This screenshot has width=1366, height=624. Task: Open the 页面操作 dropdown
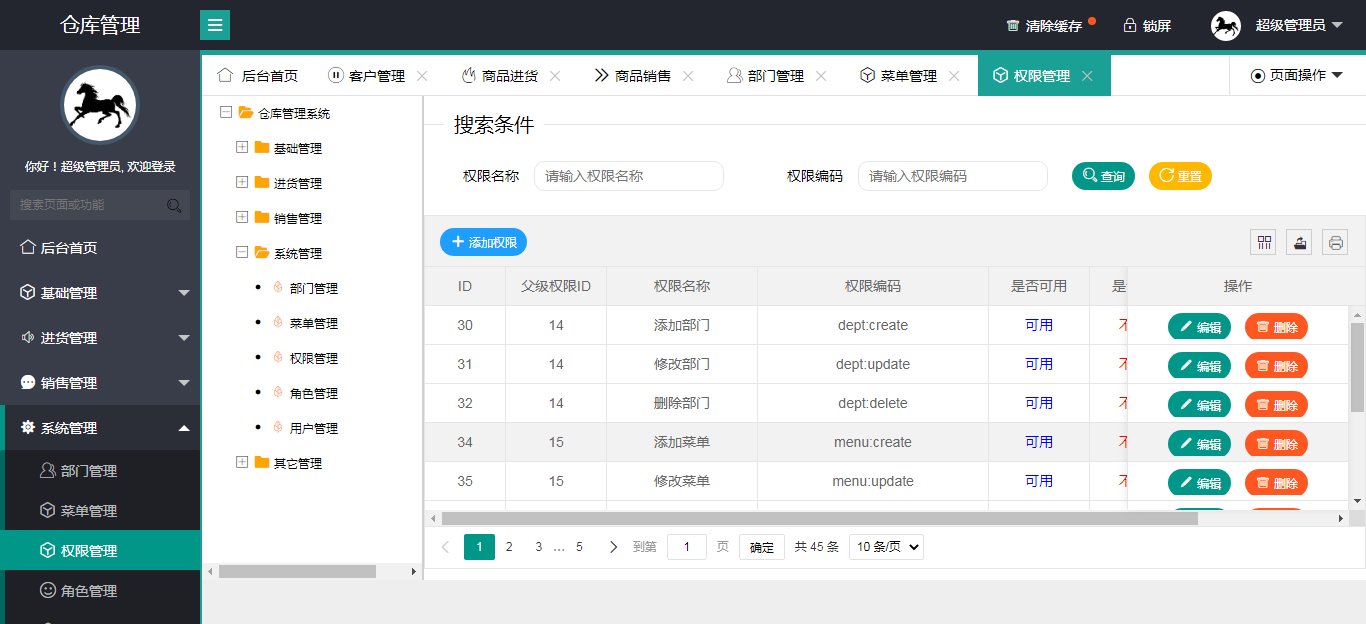1297,76
